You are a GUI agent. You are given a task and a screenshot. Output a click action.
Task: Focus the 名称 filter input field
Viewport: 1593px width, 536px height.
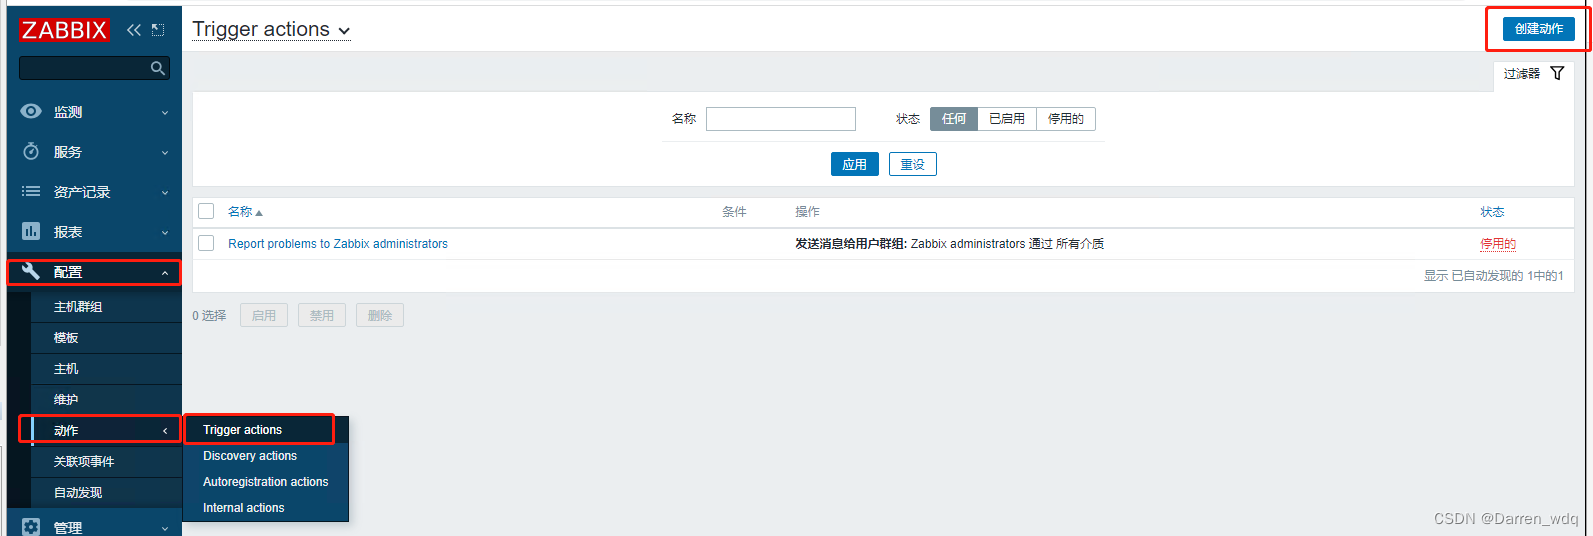781,119
